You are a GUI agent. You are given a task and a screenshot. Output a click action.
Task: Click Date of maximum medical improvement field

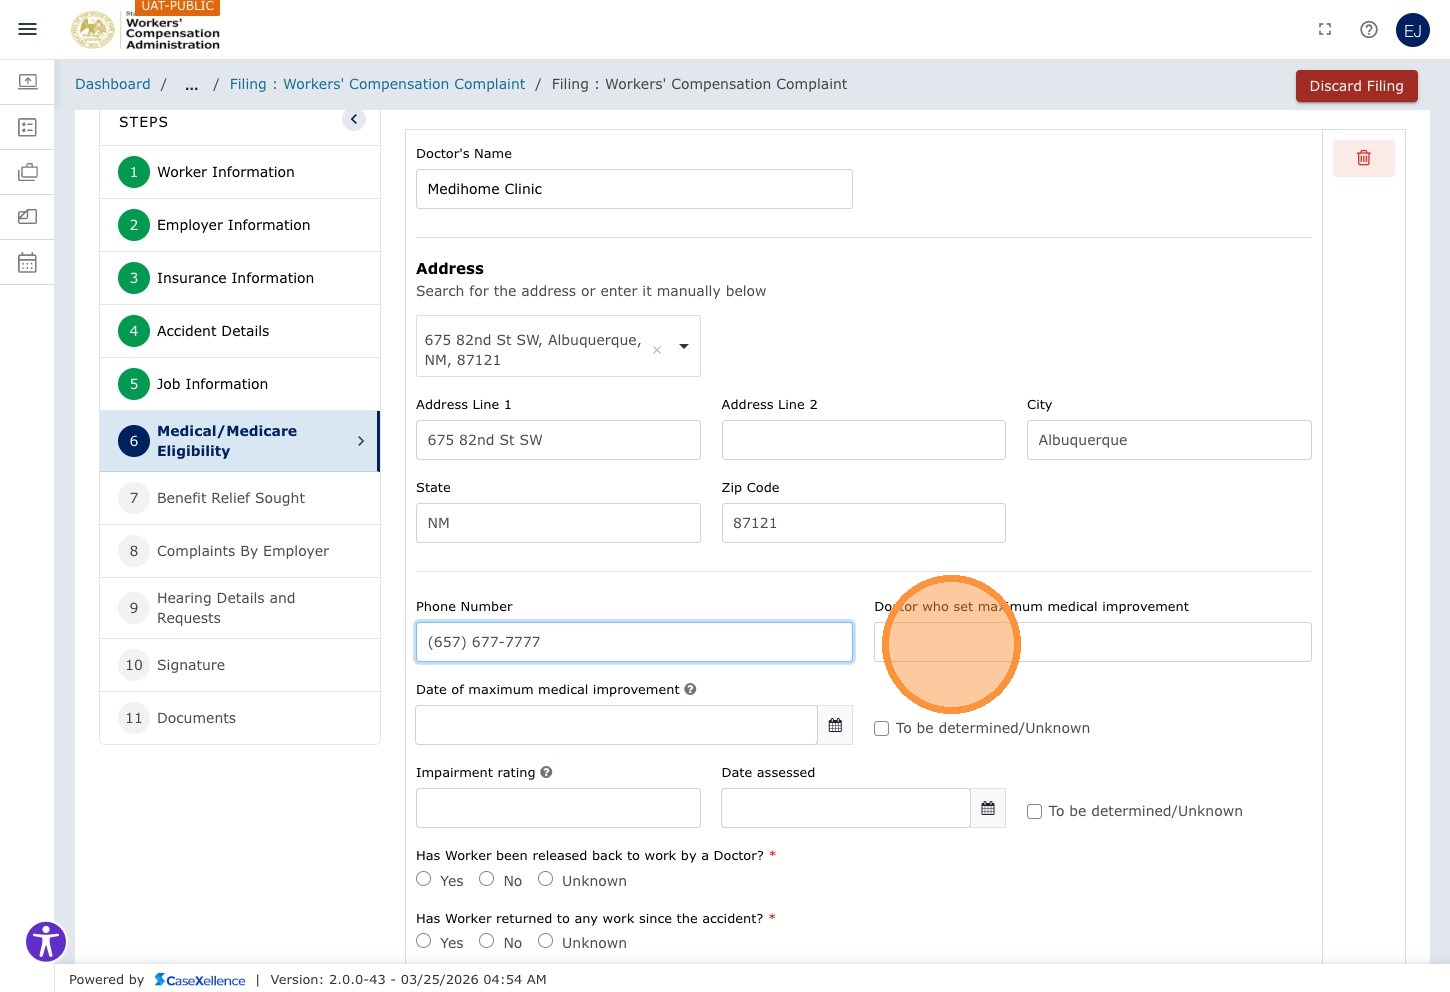click(616, 725)
